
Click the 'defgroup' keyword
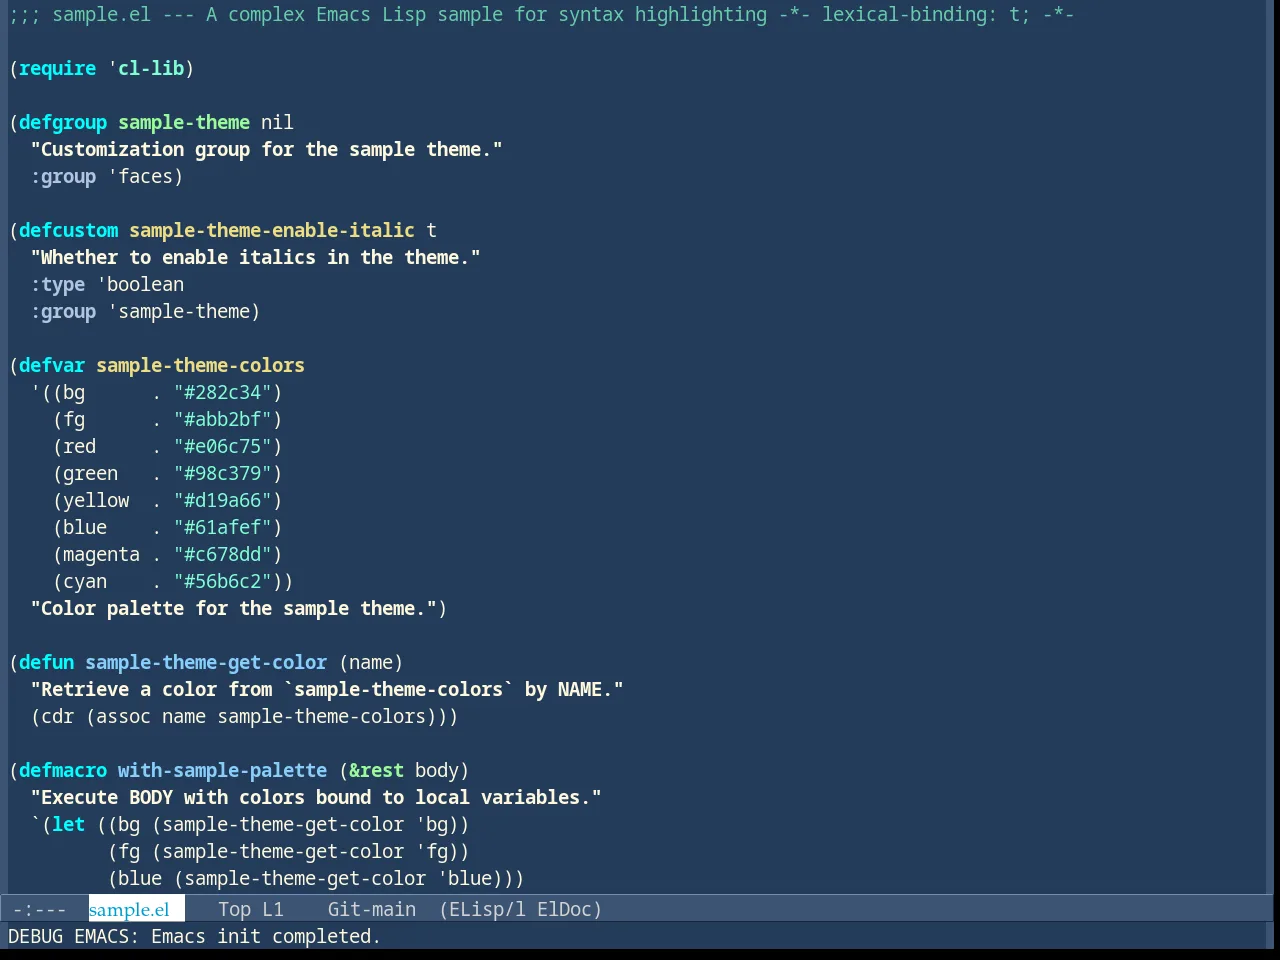(63, 122)
